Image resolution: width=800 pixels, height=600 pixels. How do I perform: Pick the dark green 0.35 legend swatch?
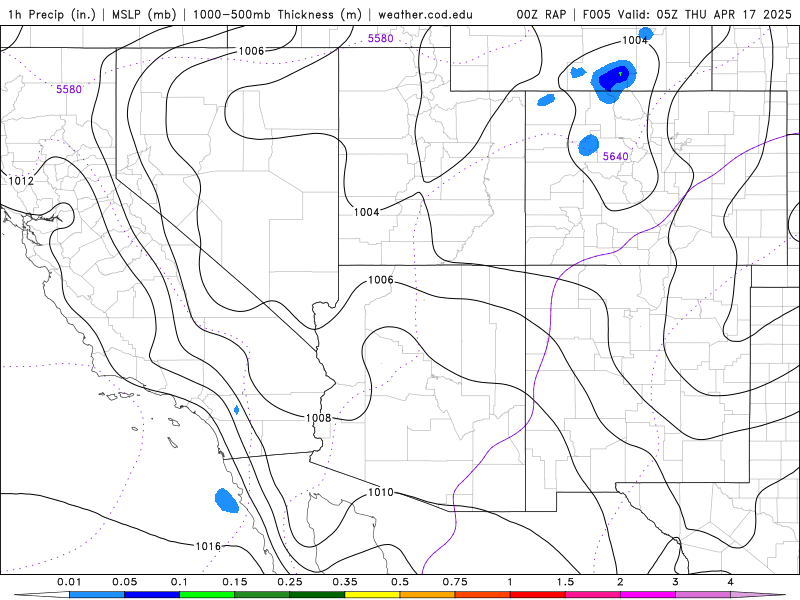coord(317,594)
